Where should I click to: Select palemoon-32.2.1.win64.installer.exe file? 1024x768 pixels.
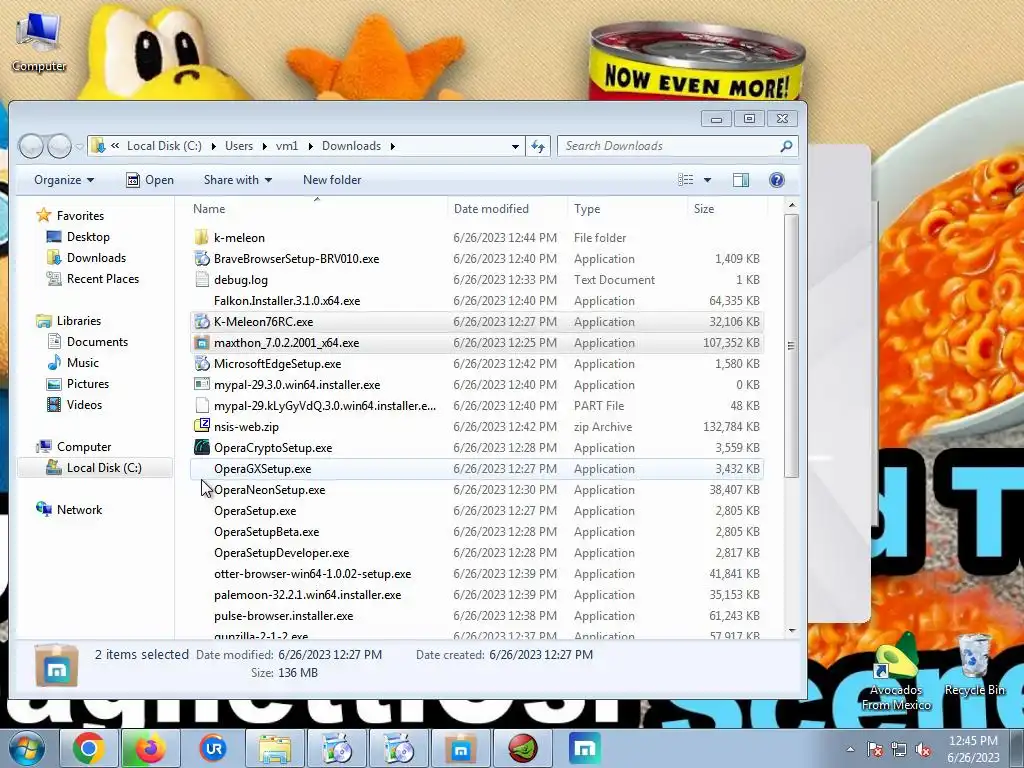(307, 595)
